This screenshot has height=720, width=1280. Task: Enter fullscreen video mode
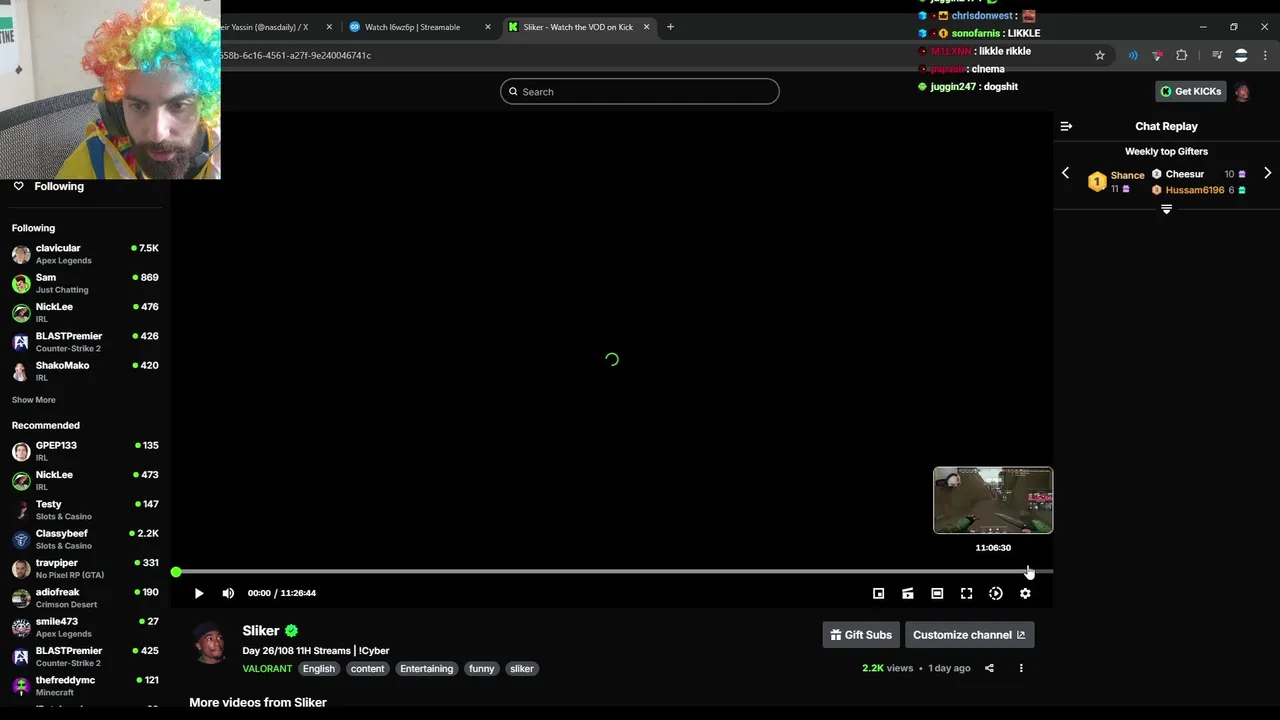coord(966,593)
